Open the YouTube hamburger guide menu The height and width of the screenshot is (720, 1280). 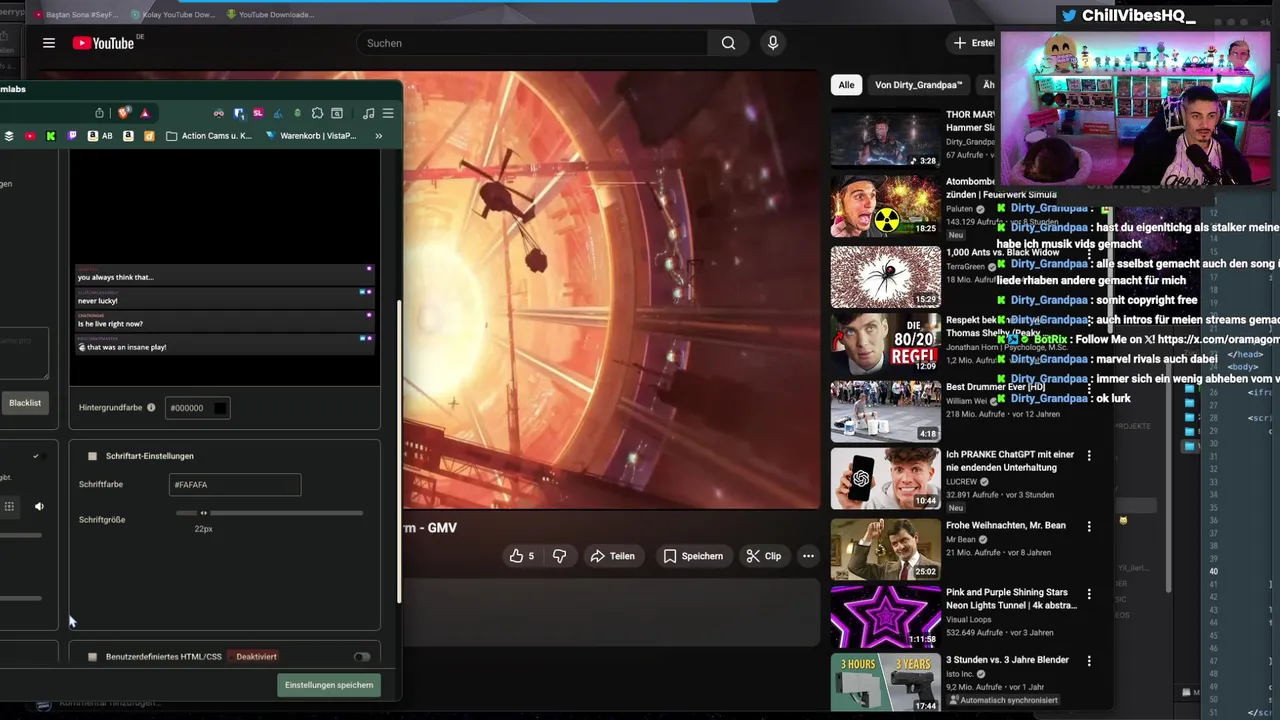tap(48, 43)
